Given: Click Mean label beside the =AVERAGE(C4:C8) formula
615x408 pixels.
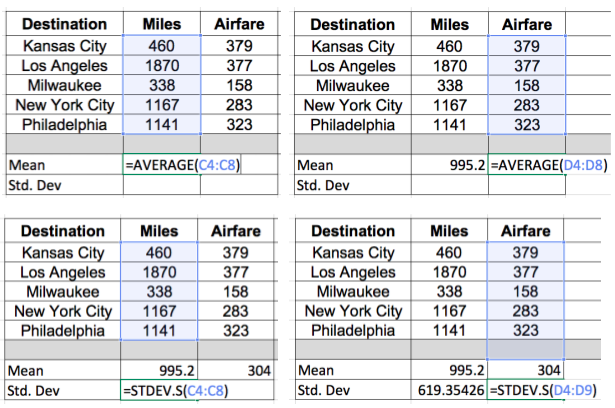Looking at the screenshot, I should [x=26, y=165].
